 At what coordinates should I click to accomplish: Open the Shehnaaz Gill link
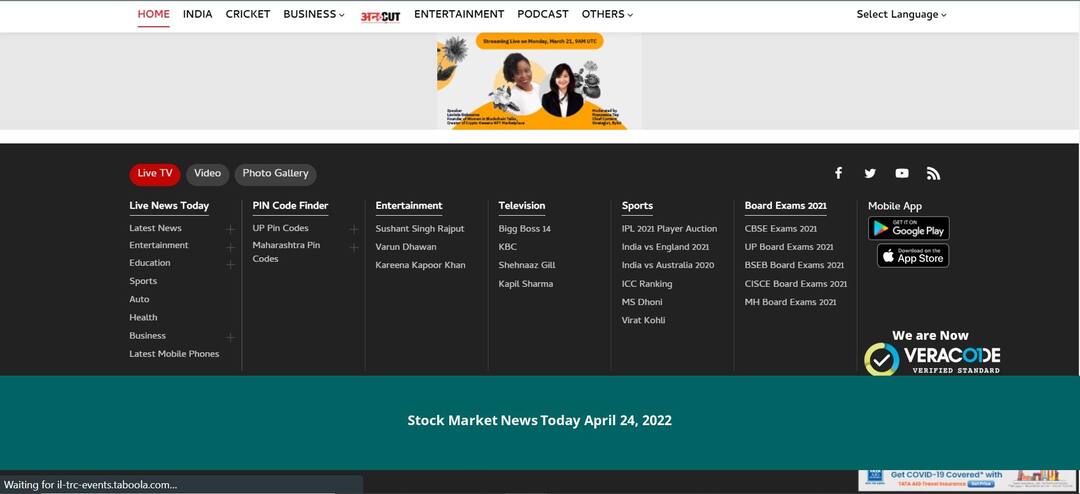click(x=527, y=265)
